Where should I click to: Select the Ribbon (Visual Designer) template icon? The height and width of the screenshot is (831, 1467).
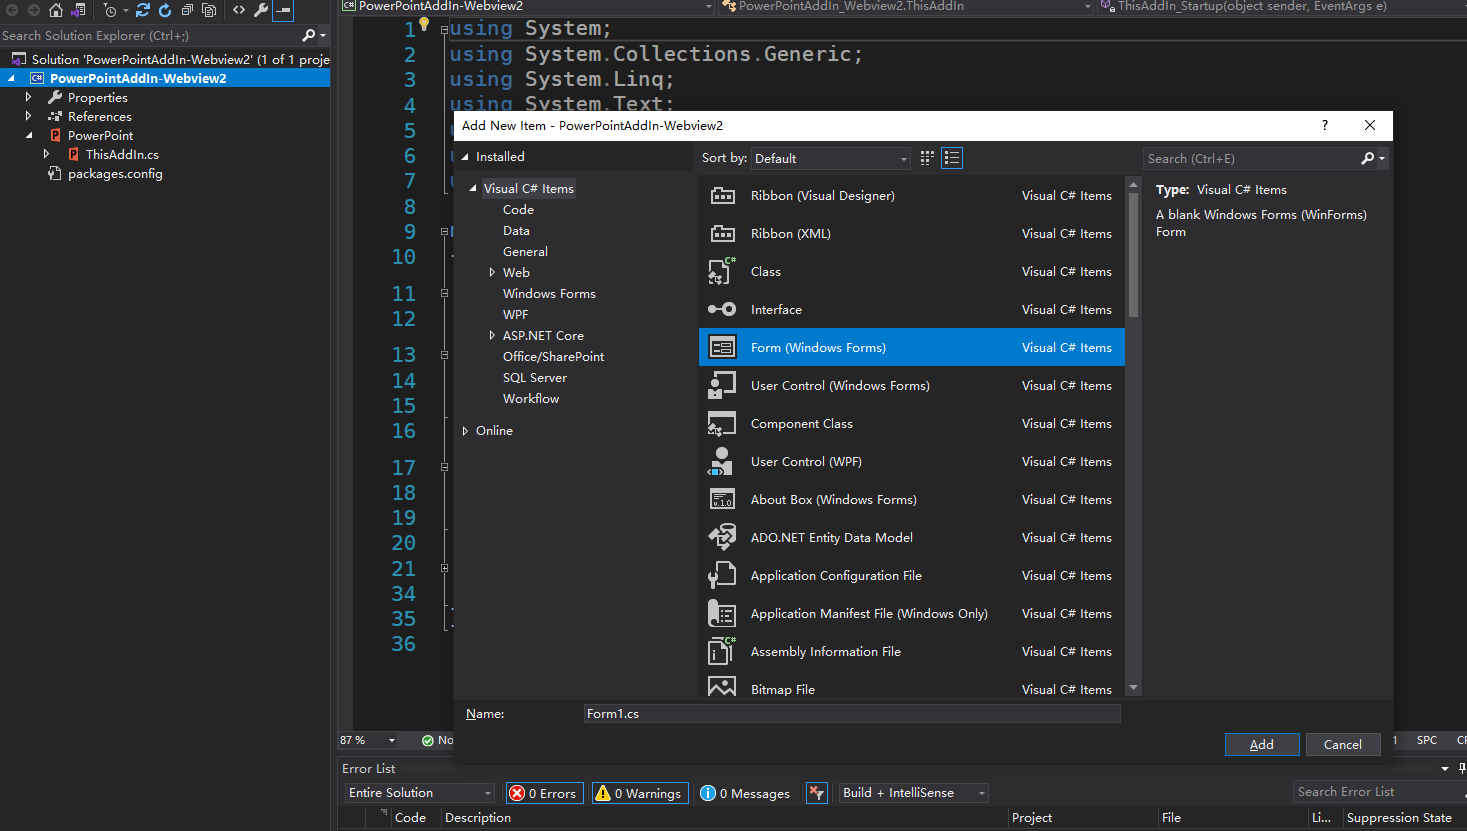722,196
